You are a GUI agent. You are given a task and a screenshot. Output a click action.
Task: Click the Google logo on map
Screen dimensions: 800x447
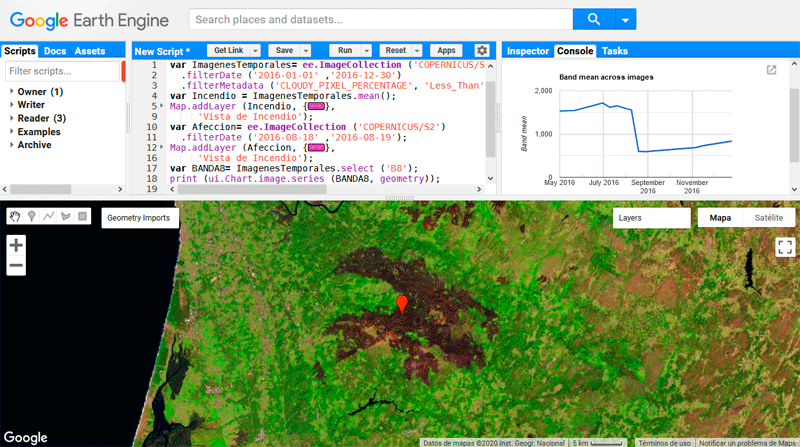[x=26, y=437]
